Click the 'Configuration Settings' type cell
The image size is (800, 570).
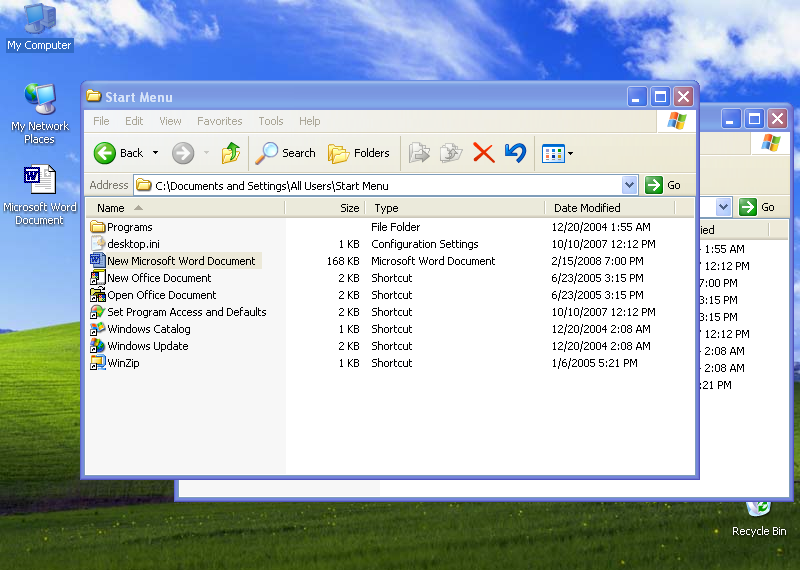point(424,244)
